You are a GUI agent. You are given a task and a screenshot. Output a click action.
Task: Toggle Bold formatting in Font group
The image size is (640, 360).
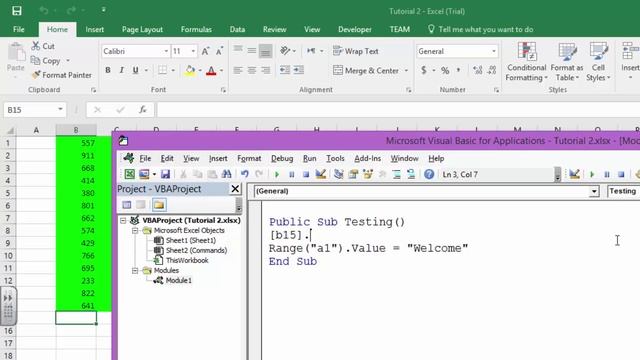pos(108,70)
